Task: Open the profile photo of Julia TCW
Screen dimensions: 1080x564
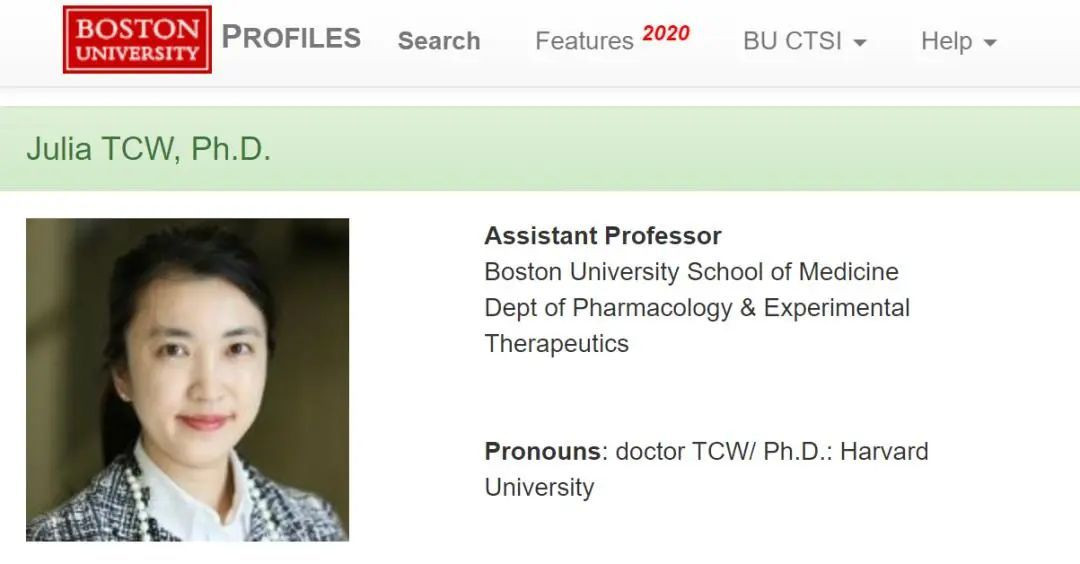Action: [187, 379]
